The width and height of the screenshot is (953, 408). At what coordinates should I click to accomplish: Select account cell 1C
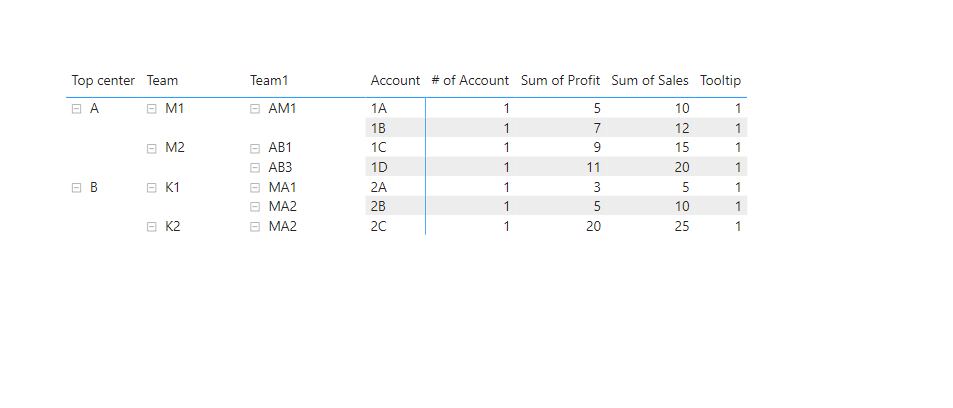pyautogui.click(x=395, y=147)
